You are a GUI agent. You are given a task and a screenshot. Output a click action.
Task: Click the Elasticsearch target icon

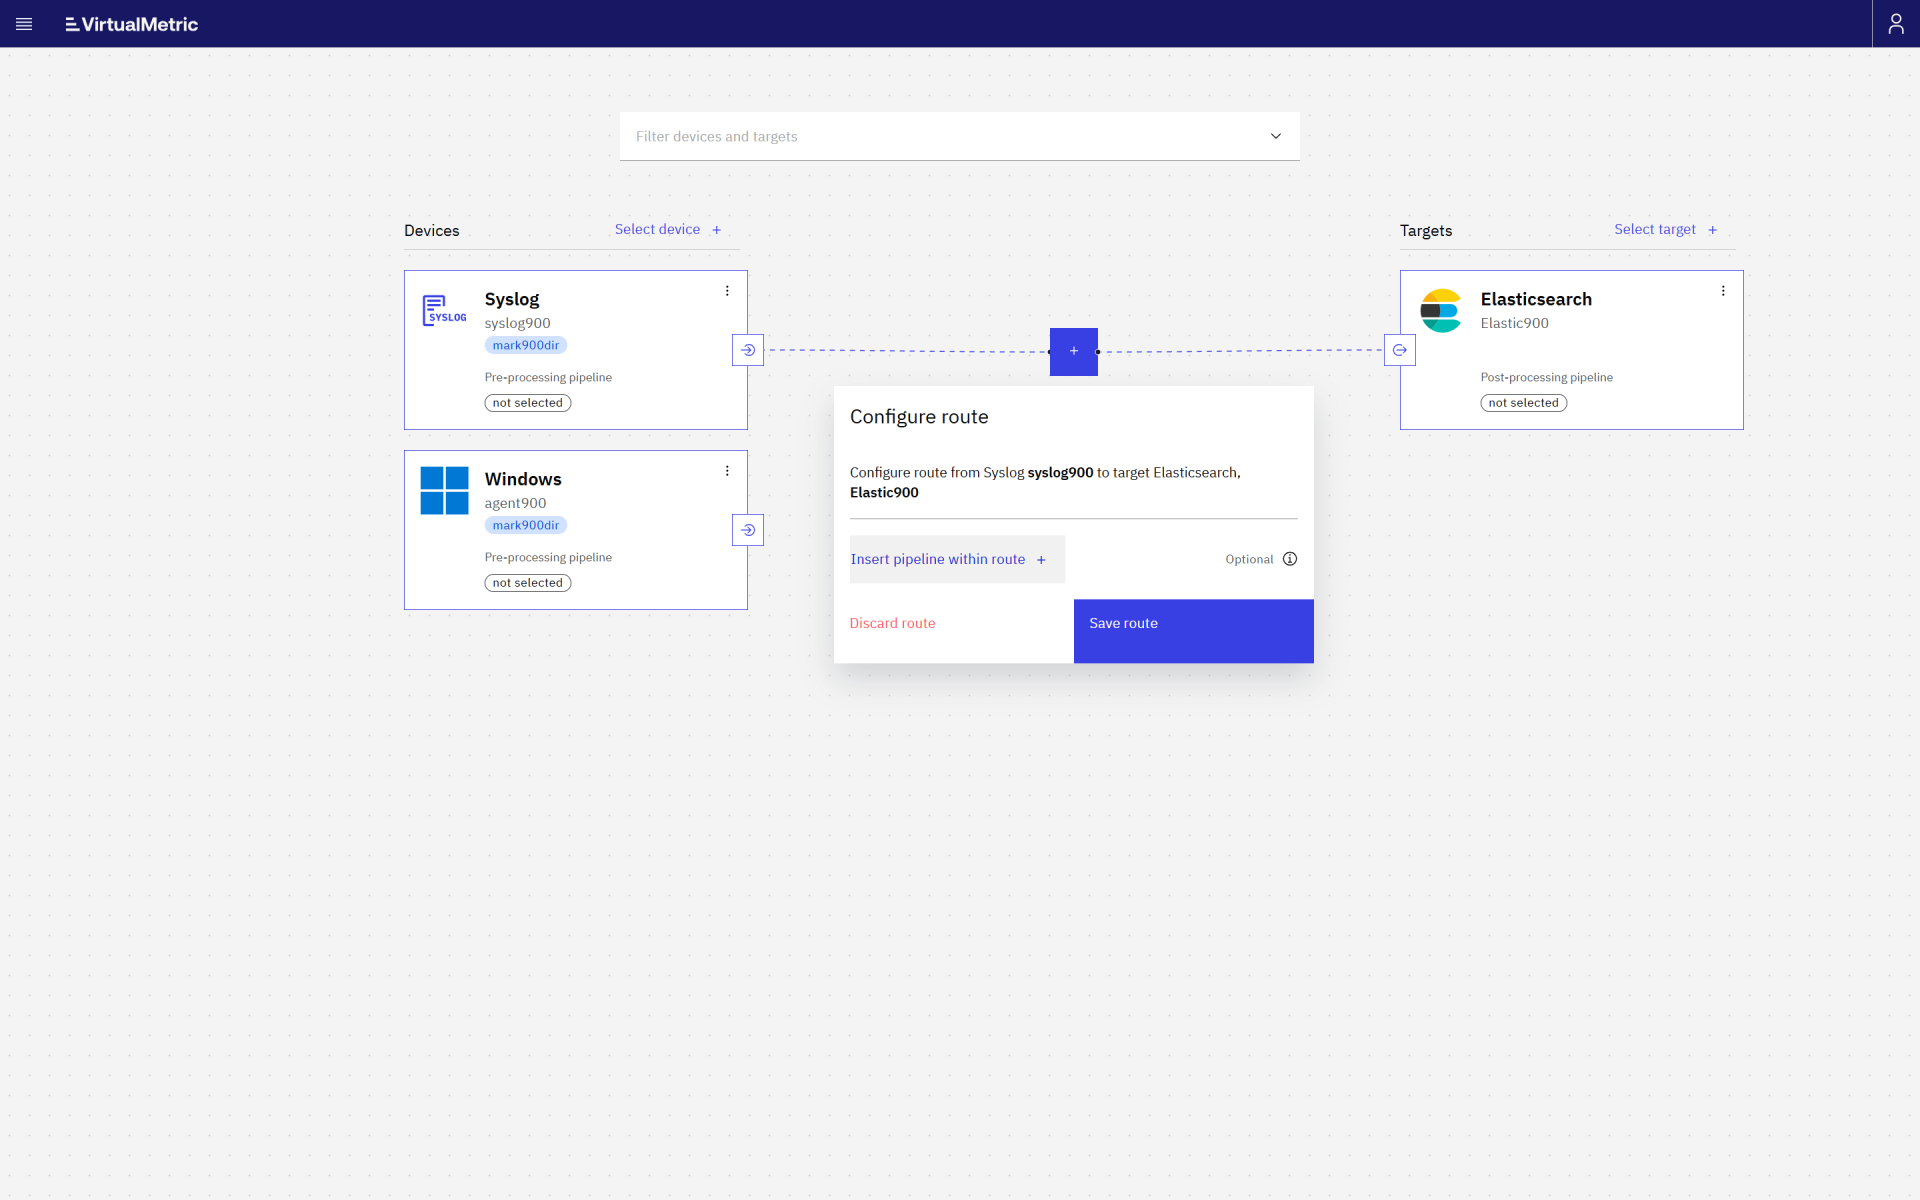pos(1441,310)
